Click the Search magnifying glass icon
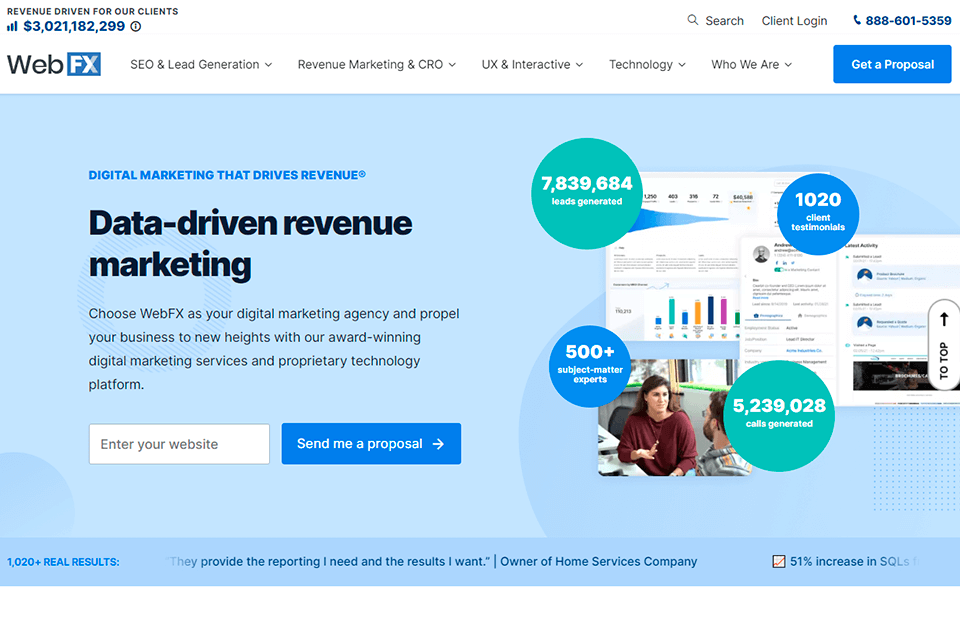The height and width of the screenshot is (640, 960). (691, 20)
